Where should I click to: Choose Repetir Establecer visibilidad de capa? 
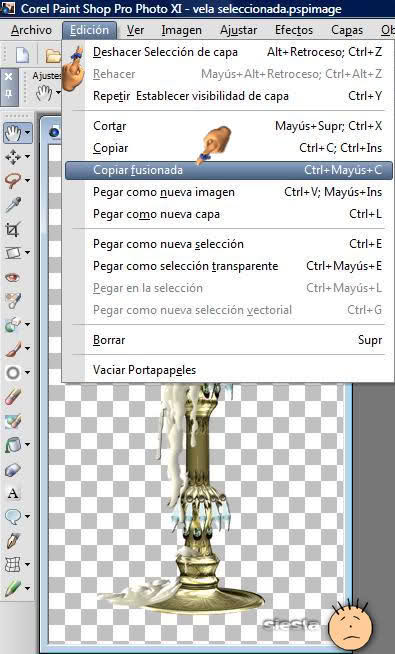(229, 96)
